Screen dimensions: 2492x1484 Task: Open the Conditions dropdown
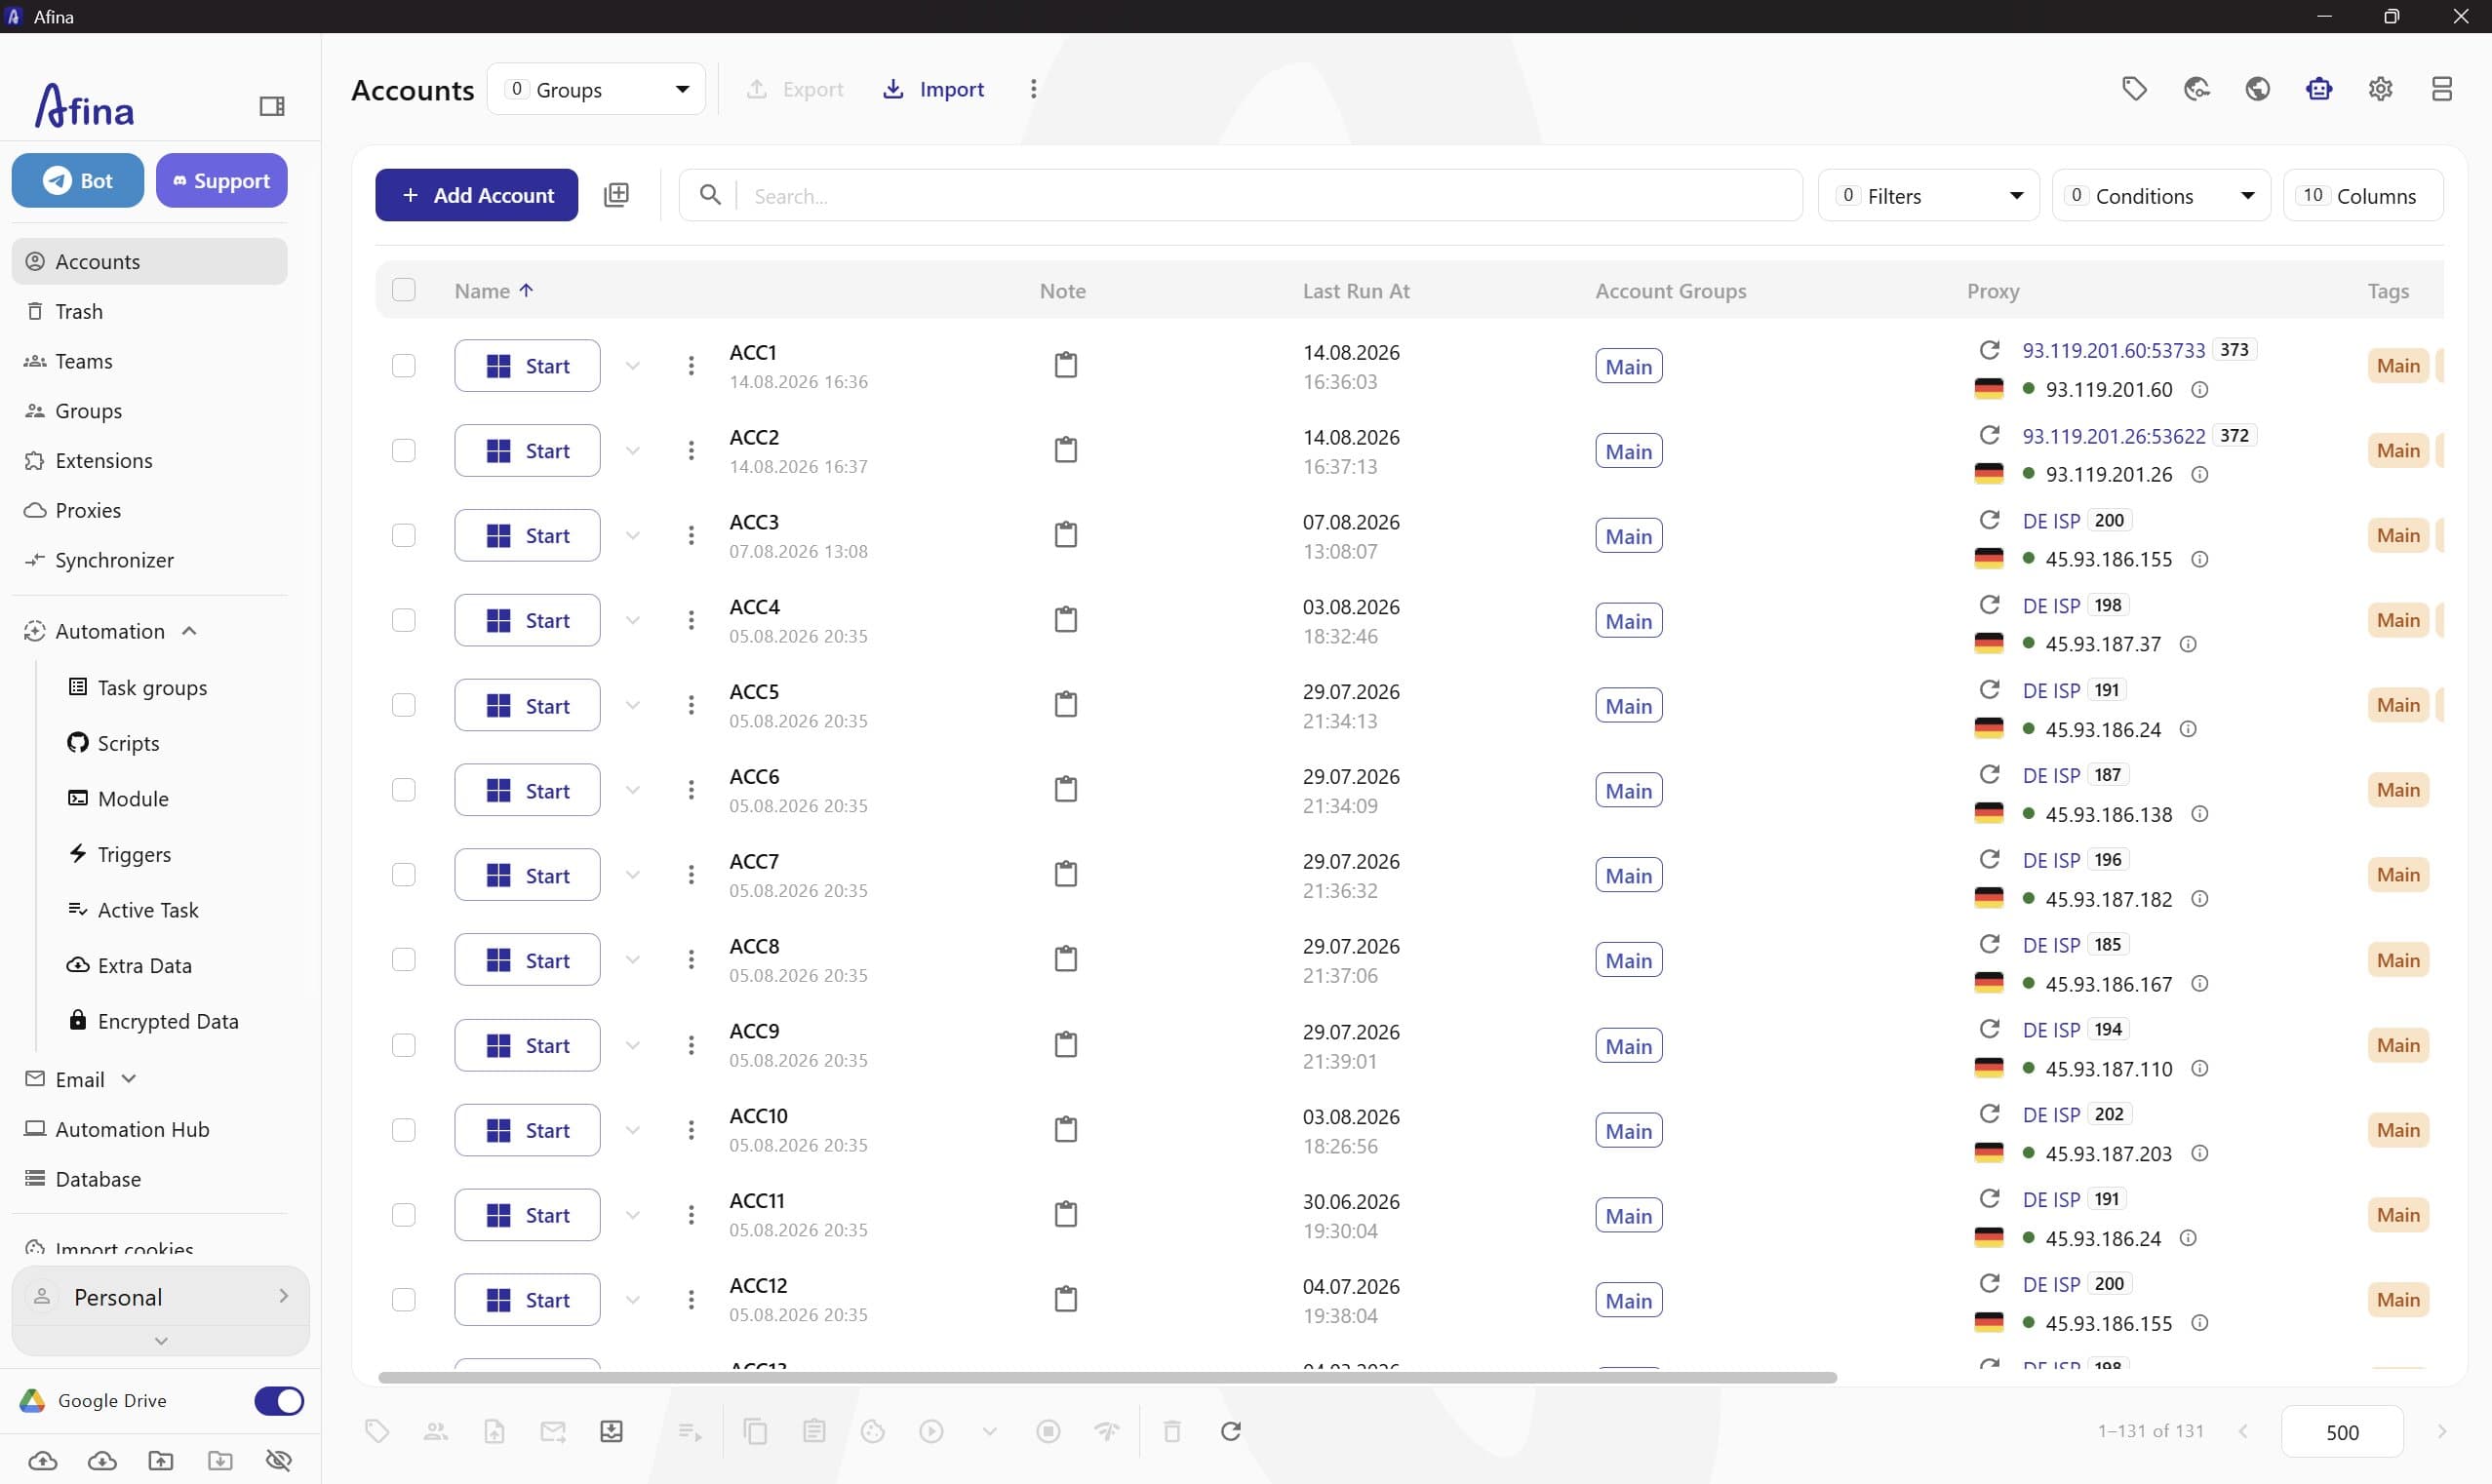pos(2161,195)
